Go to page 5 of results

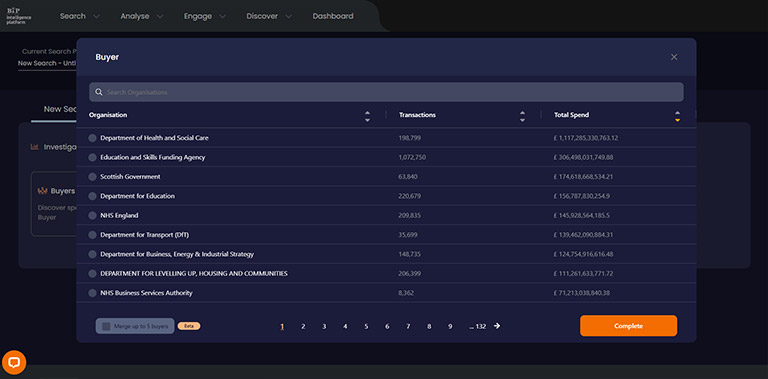pyautogui.click(x=366, y=326)
